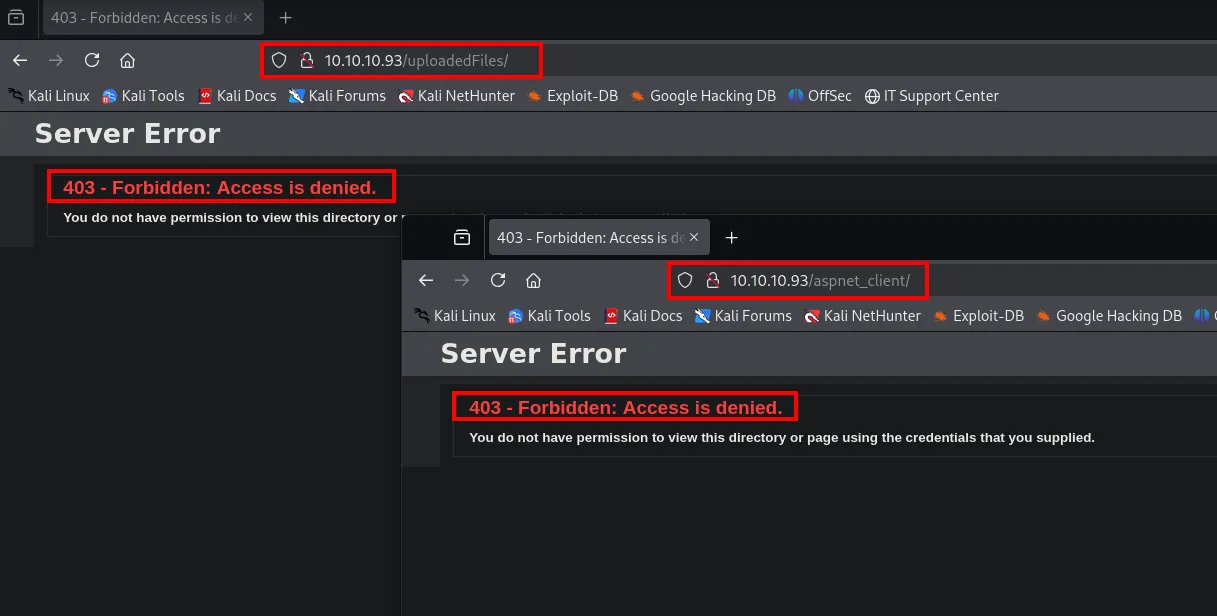Open Kali NetHunter bookmark in uploadedFiles window
The height and width of the screenshot is (616, 1217).
456,96
